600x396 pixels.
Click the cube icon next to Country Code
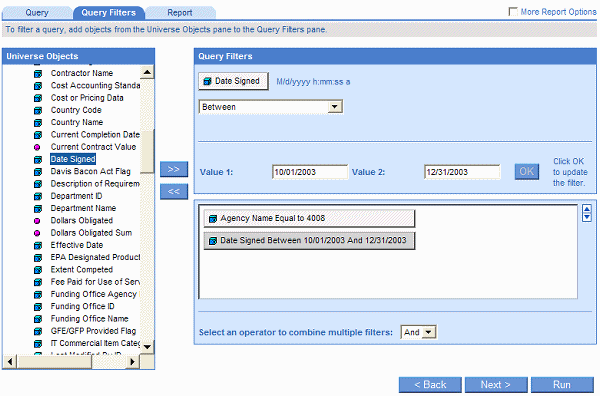tap(38, 111)
